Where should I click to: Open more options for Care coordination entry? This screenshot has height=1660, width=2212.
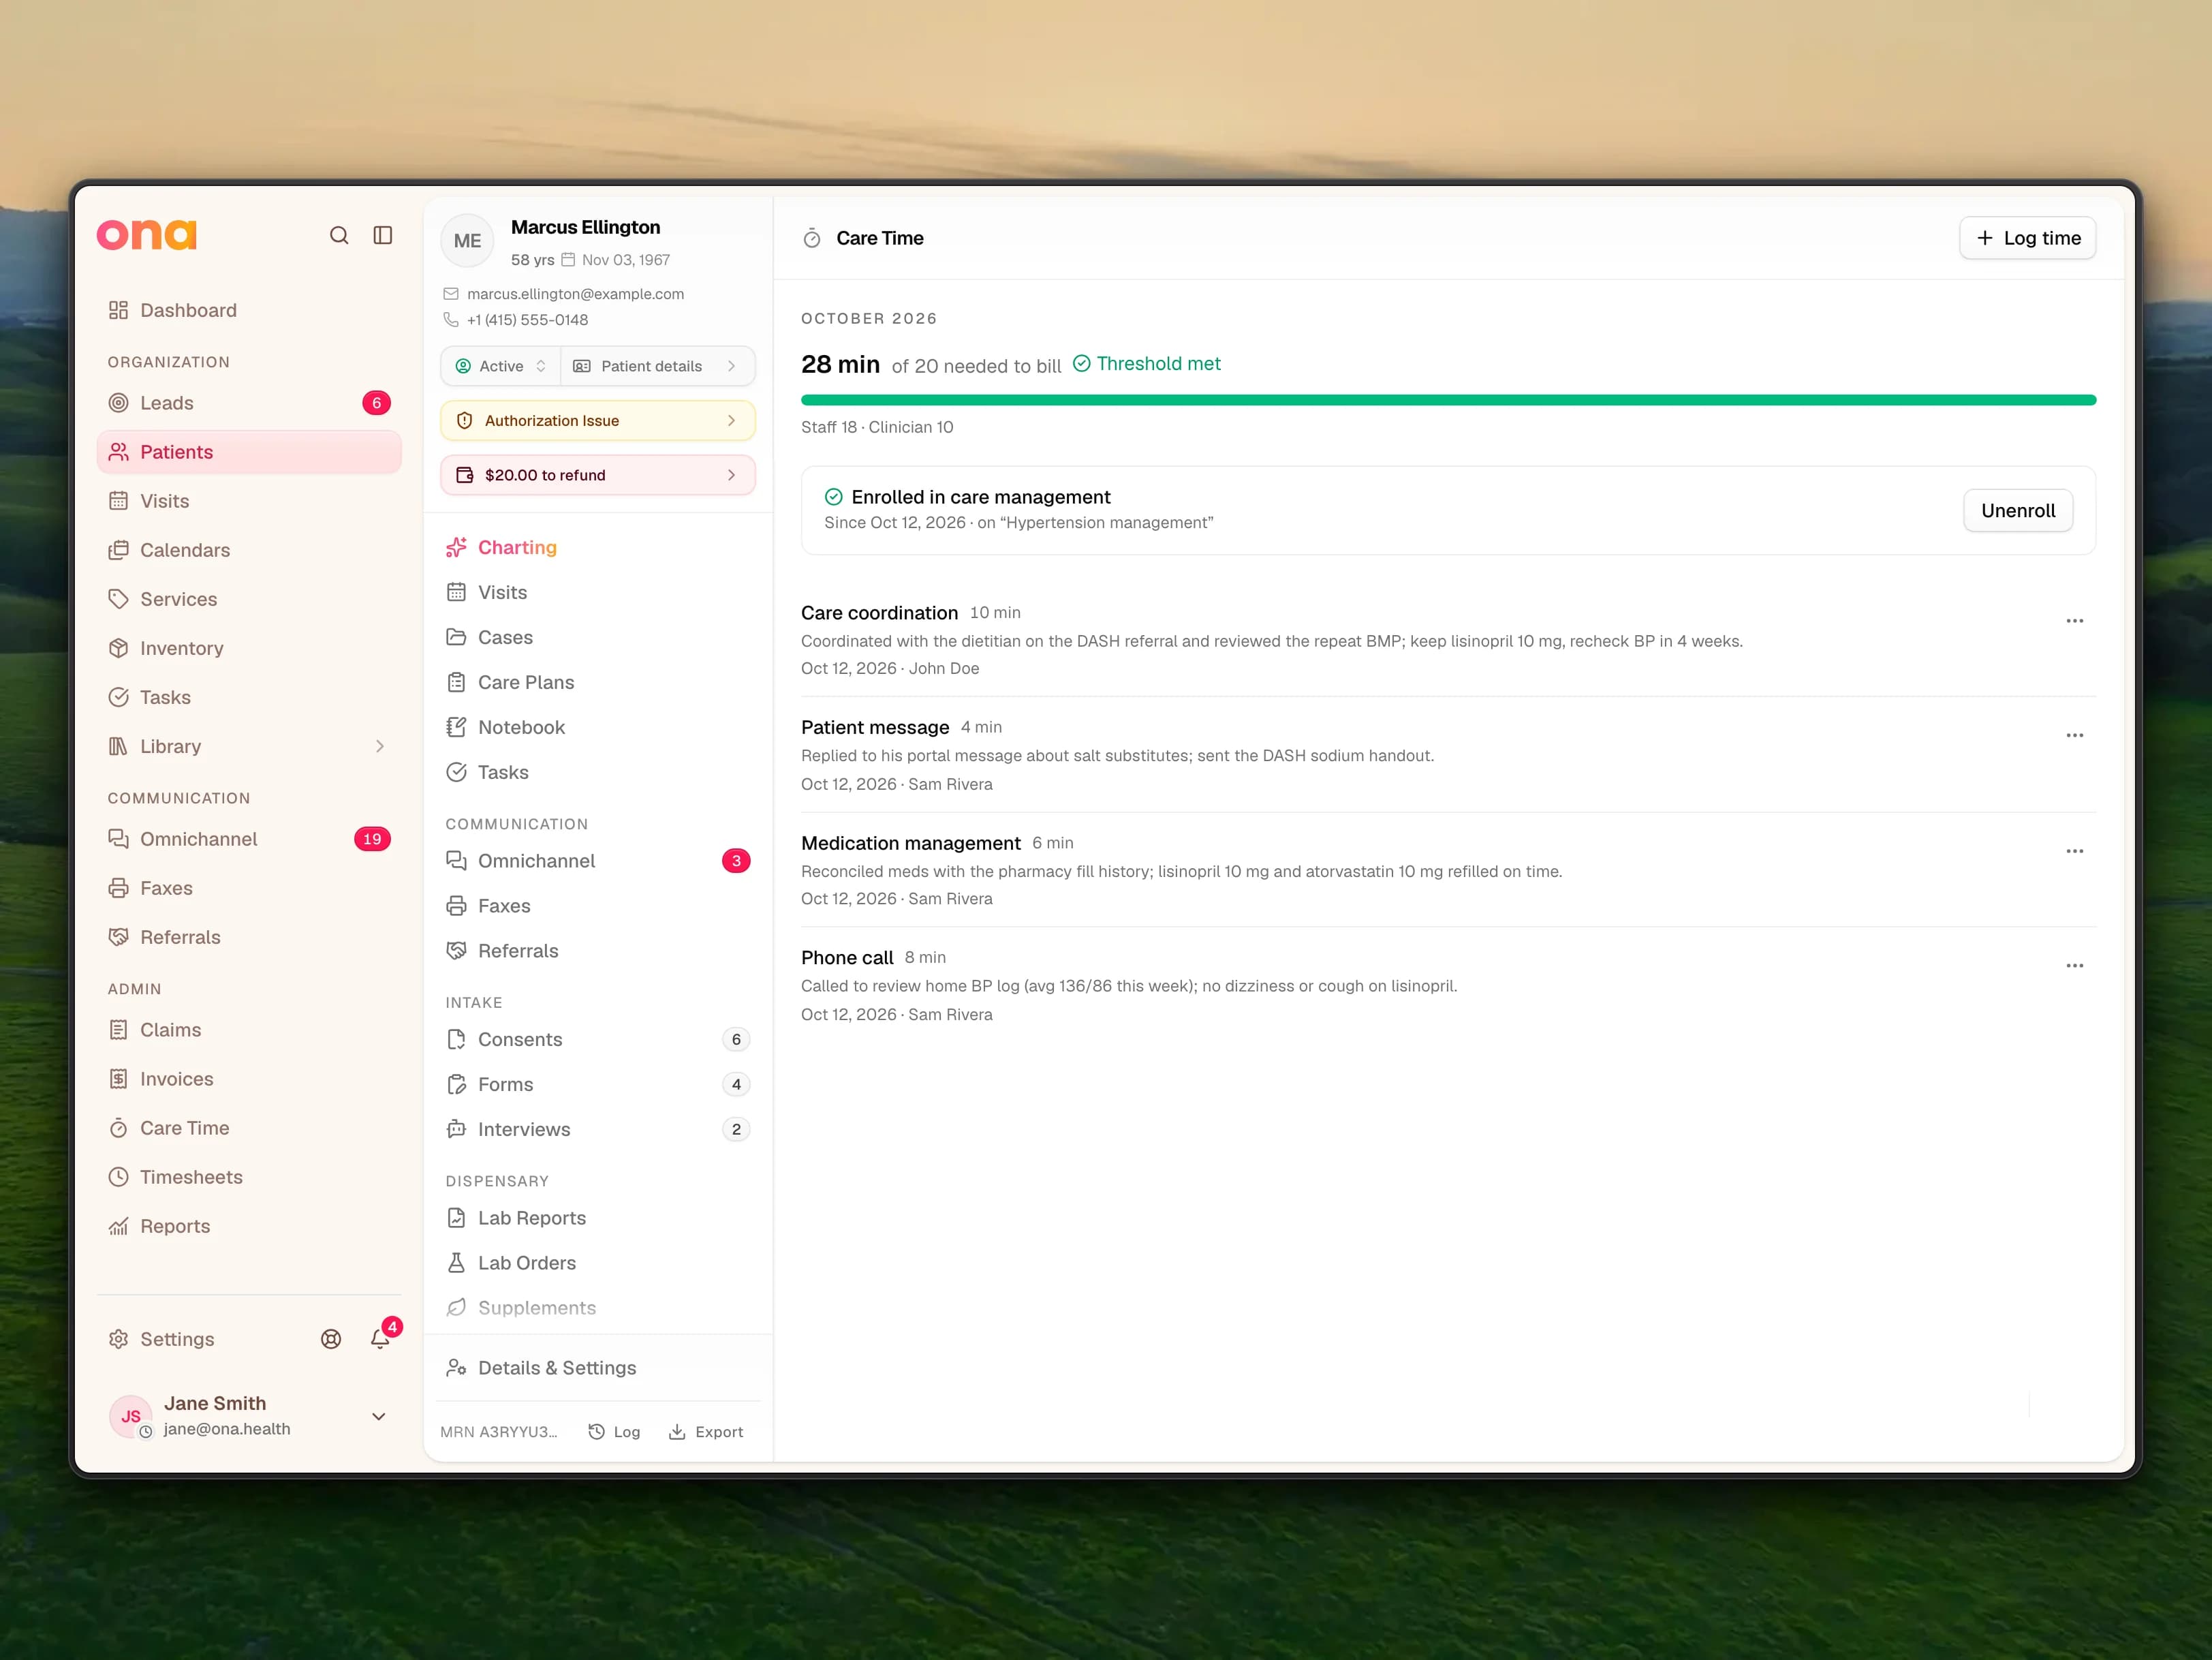point(2075,621)
